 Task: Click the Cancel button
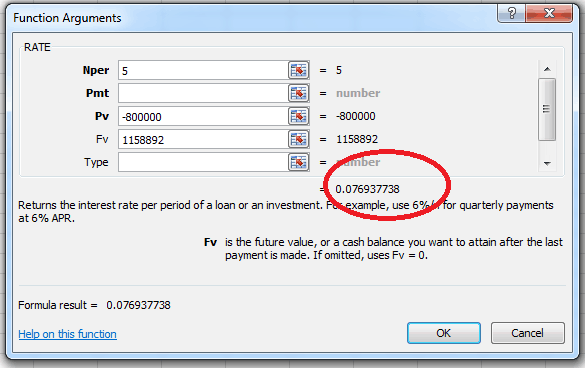pos(528,333)
